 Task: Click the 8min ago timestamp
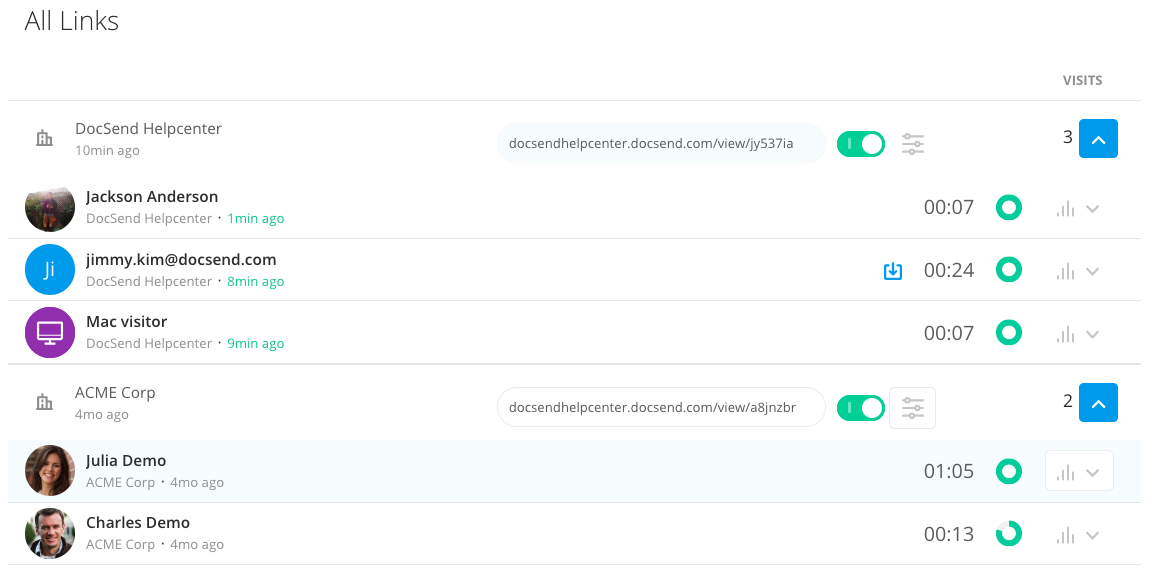coord(256,281)
